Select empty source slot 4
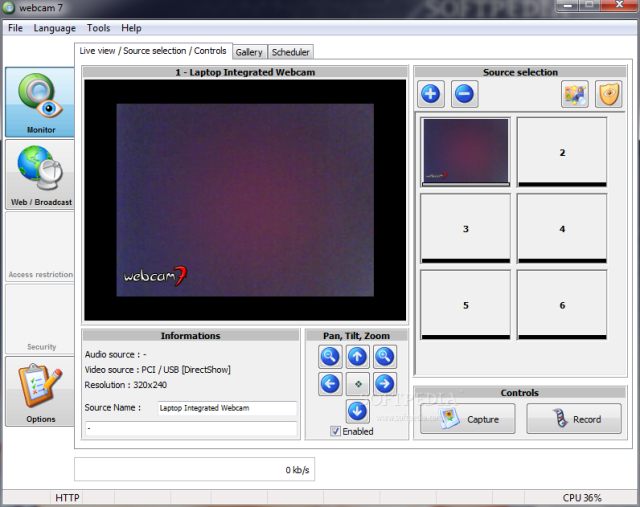640x507 pixels. pos(562,228)
